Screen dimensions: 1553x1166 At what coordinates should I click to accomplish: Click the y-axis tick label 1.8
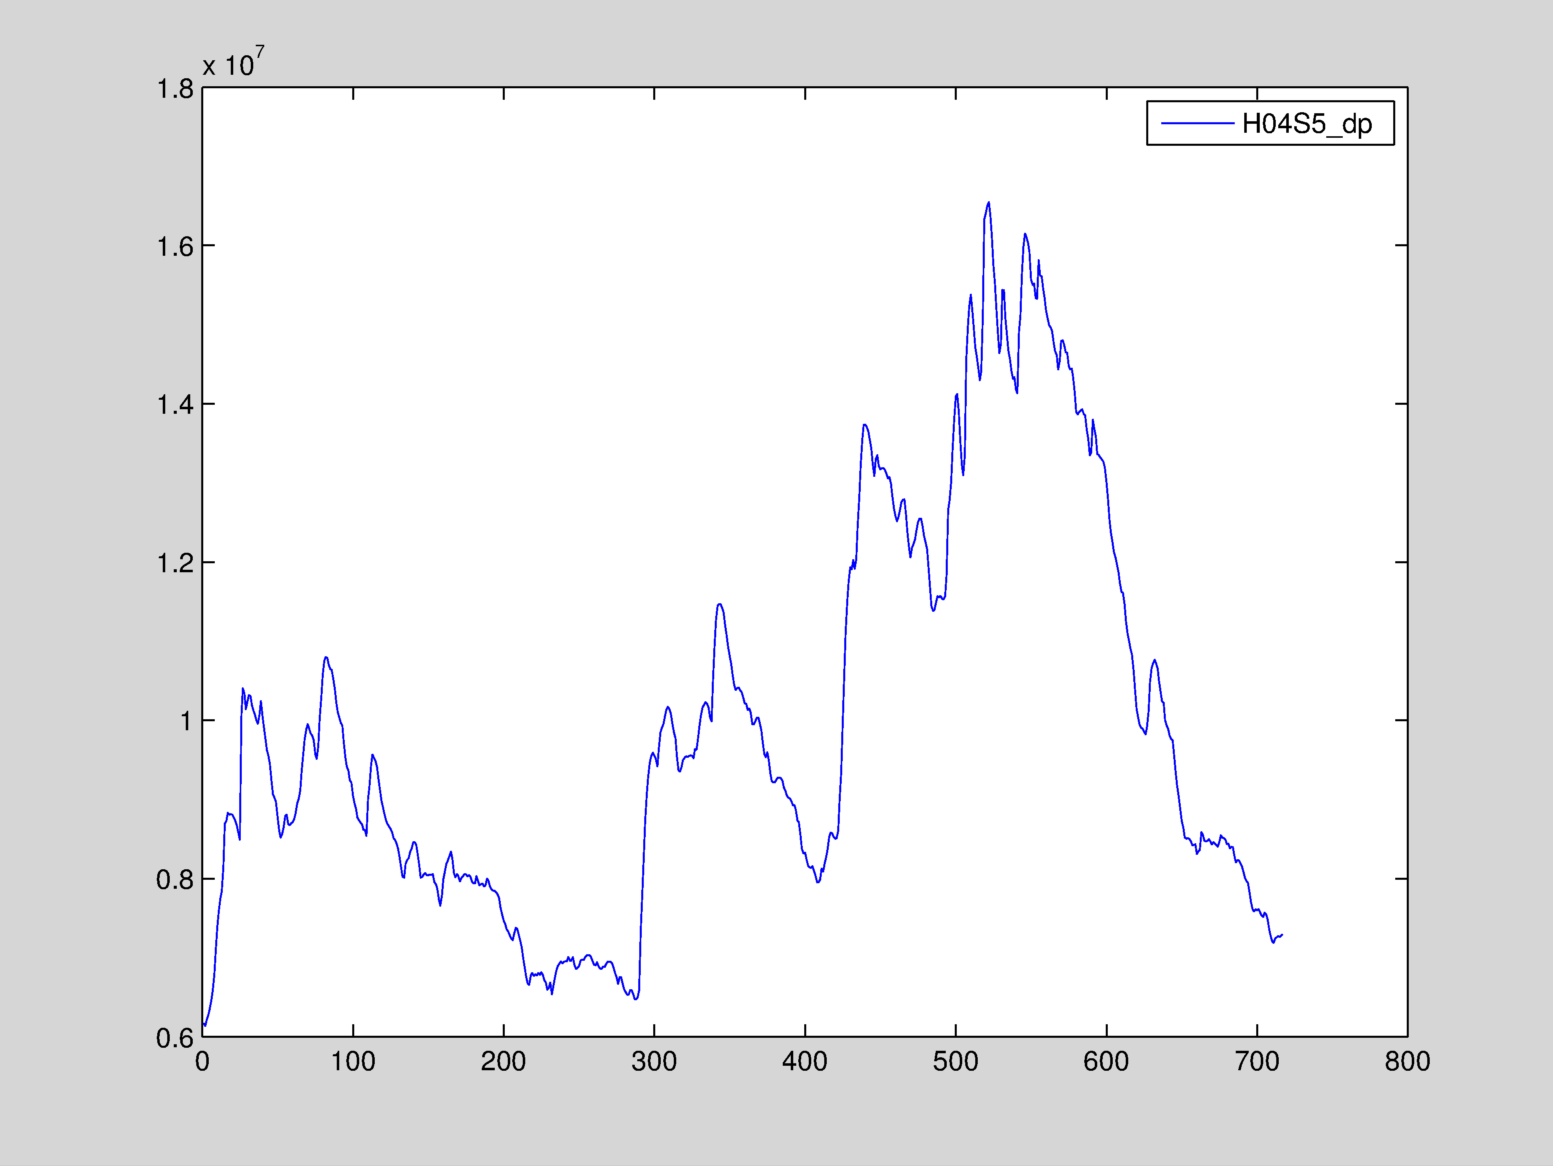(x=175, y=89)
